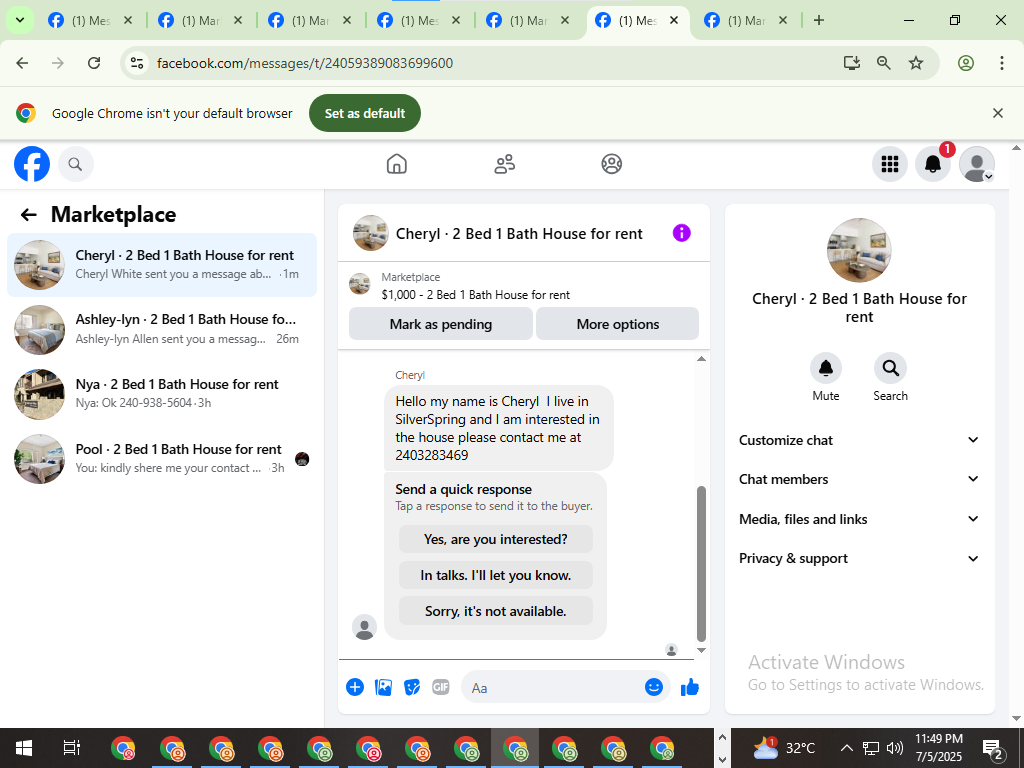Click the chat scroll down arrow

pyautogui.click(x=701, y=650)
